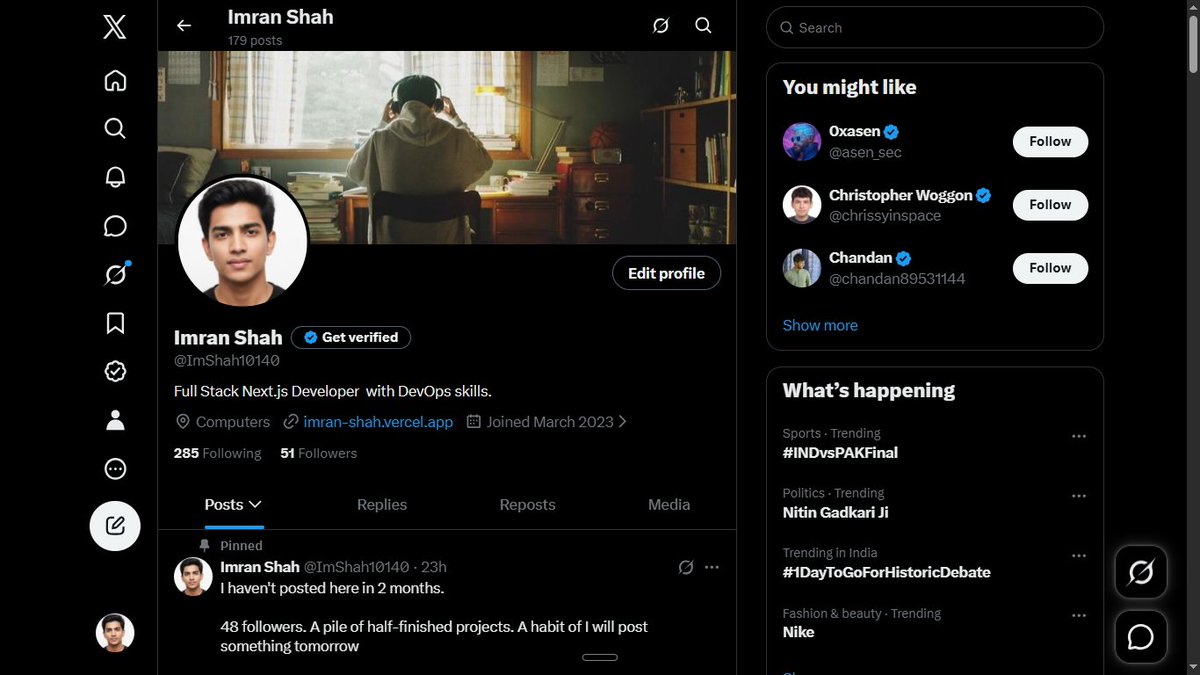Click pinned post author avatar

click(x=194, y=577)
